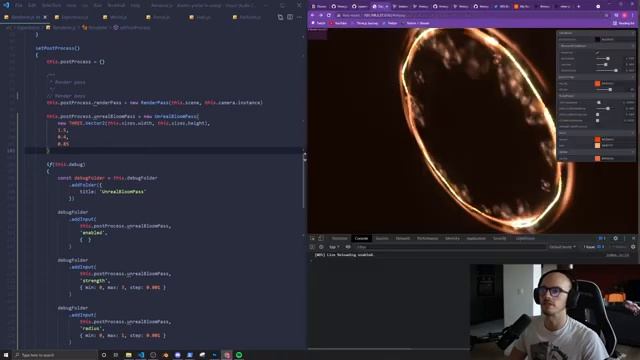Open the Windows Start menu

(x=6, y=355)
